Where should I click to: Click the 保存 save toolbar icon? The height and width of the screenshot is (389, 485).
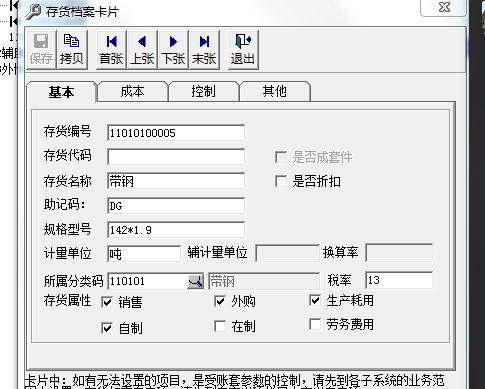(41, 50)
